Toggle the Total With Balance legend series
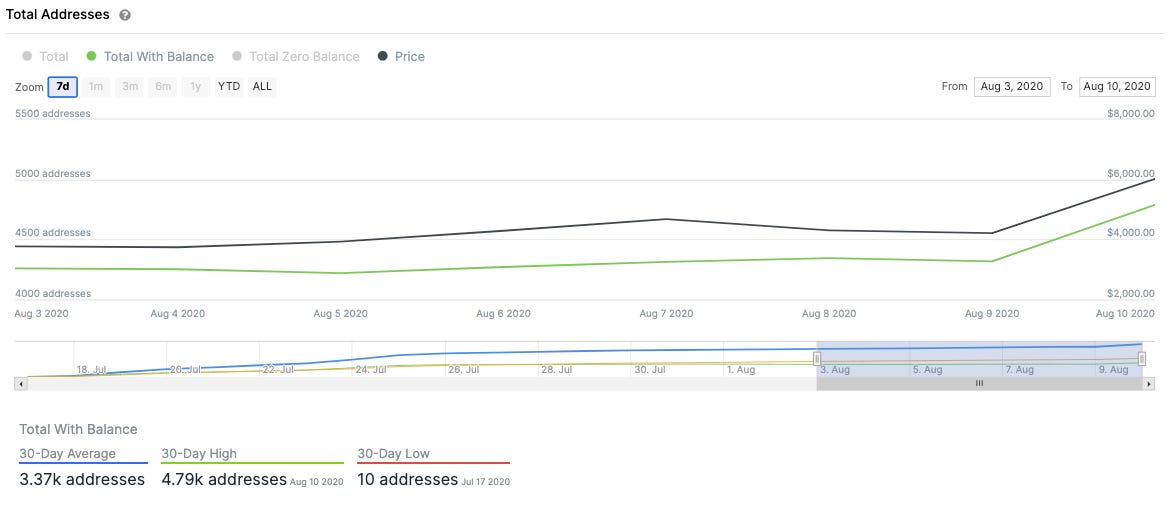 click(150, 57)
